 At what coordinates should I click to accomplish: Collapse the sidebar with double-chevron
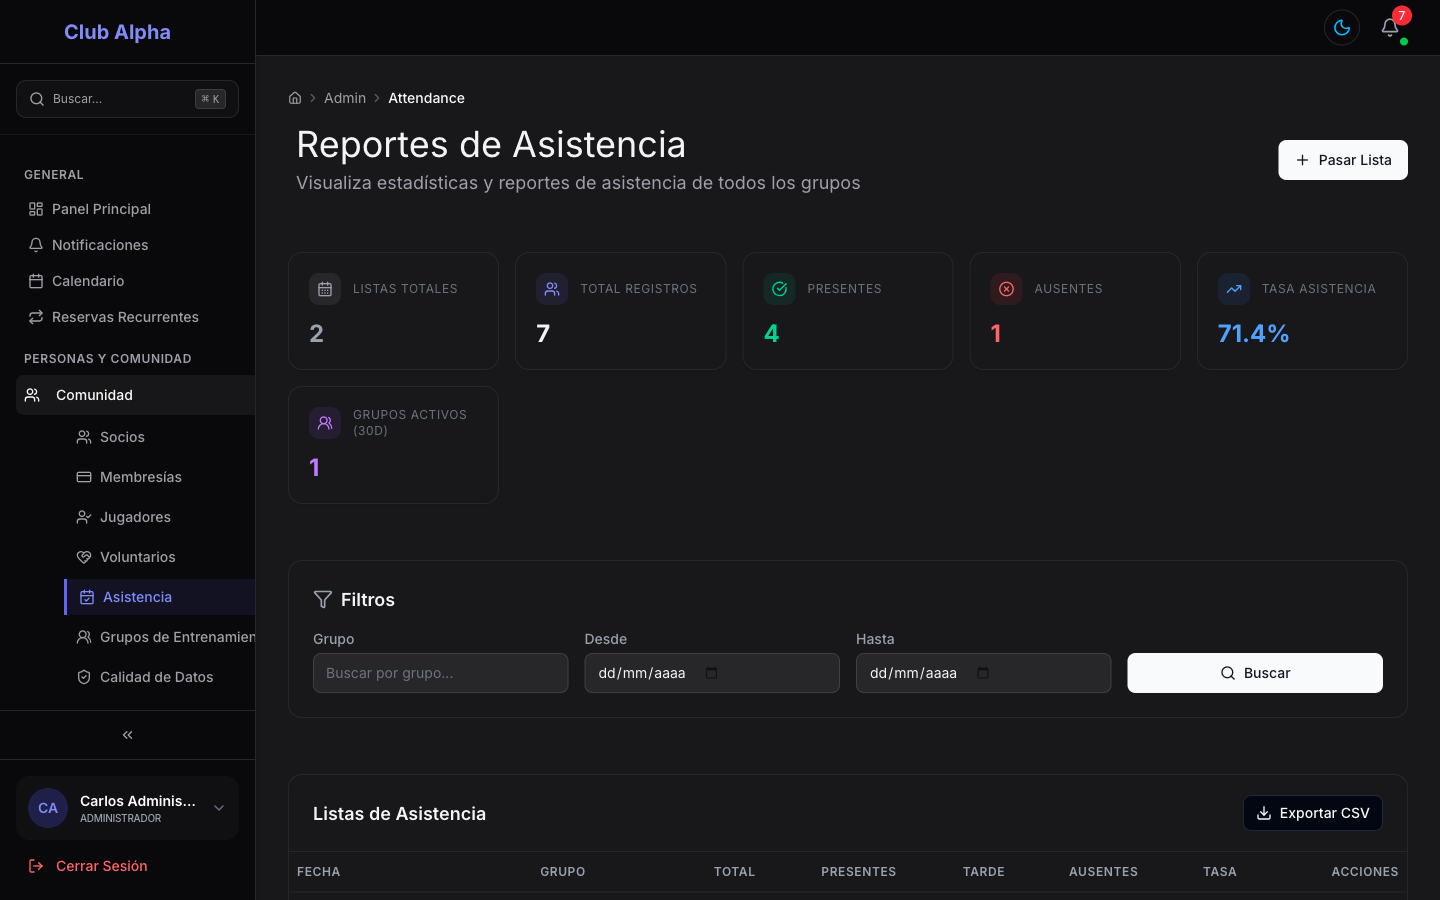(x=127, y=735)
